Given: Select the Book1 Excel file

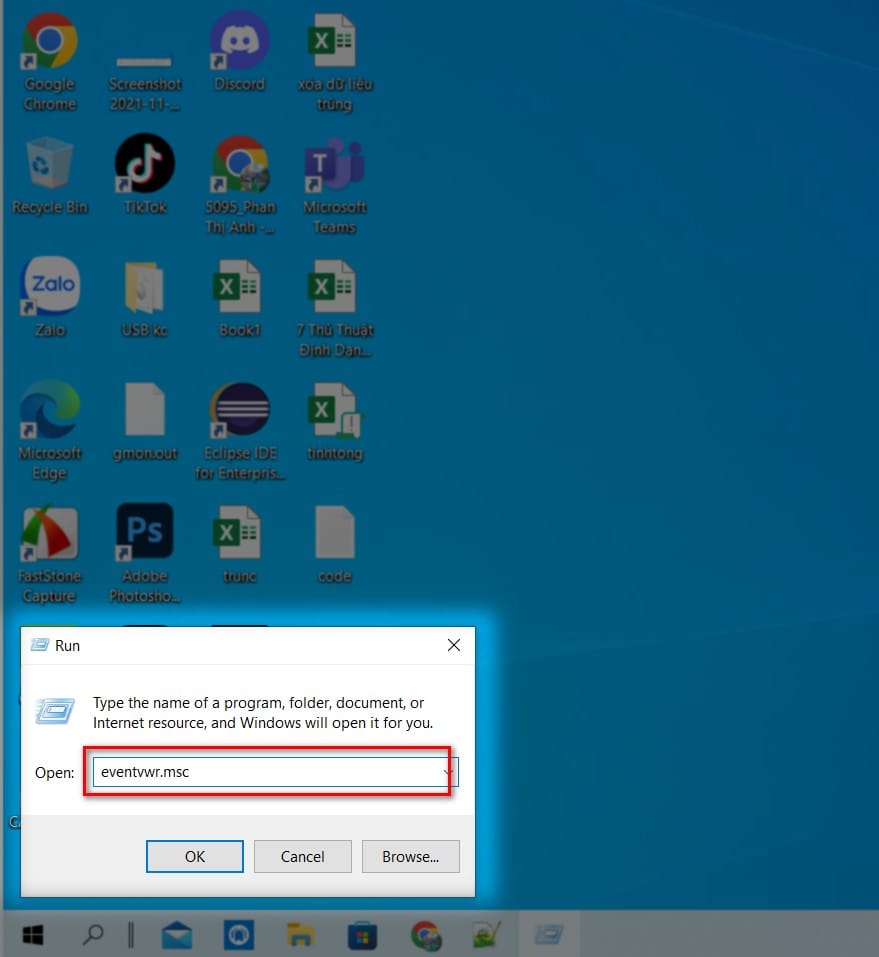Looking at the screenshot, I should coord(239,298).
